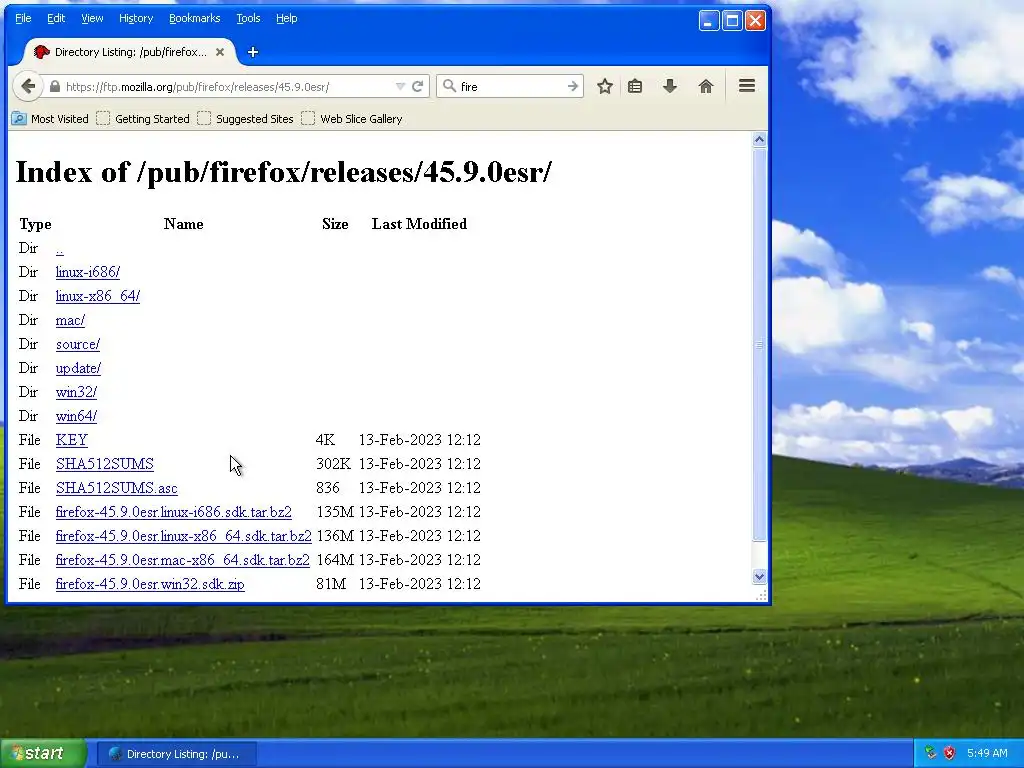Image resolution: width=1024 pixels, height=768 pixels.
Task: Maximize the Firefox window
Action: click(x=732, y=21)
